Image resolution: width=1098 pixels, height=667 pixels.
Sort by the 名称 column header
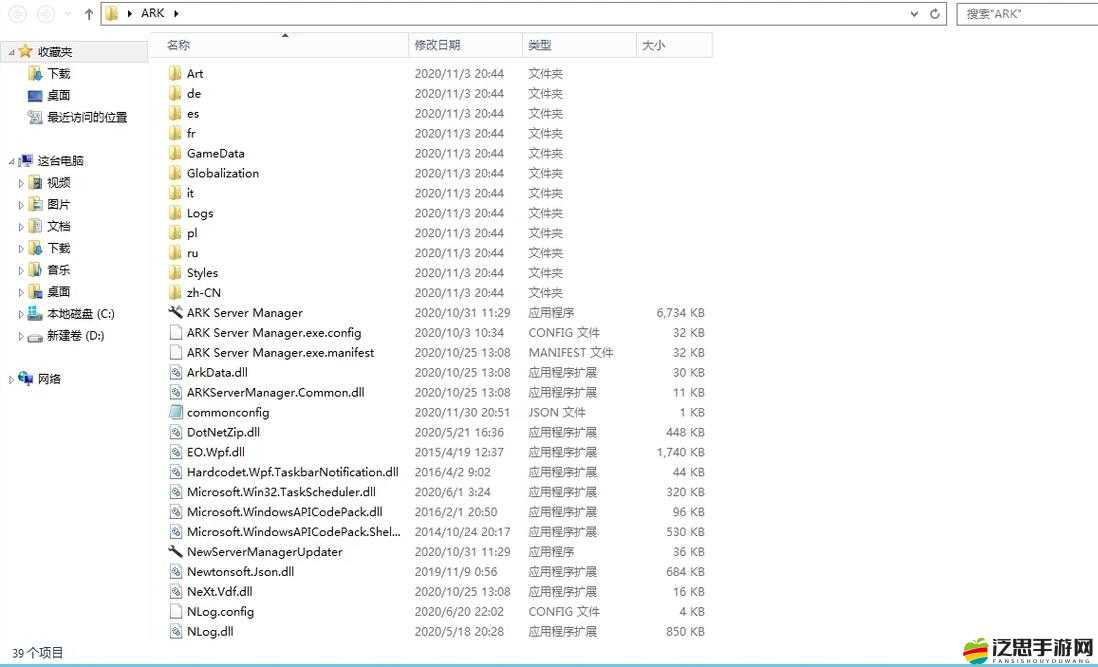point(279,45)
